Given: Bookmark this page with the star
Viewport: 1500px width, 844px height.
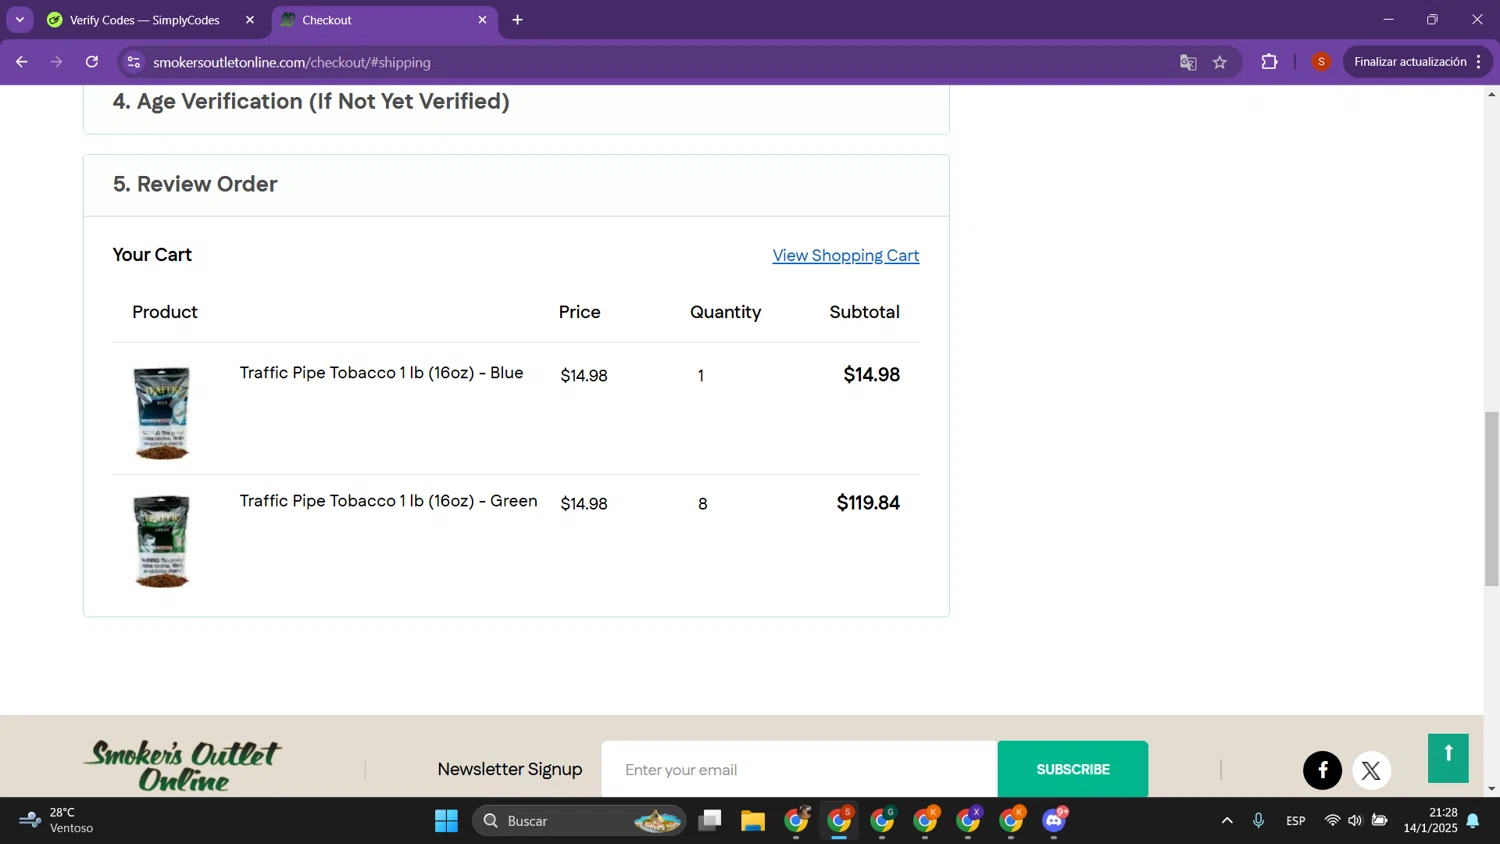Looking at the screenshot, I should (x=1220, y=62).
